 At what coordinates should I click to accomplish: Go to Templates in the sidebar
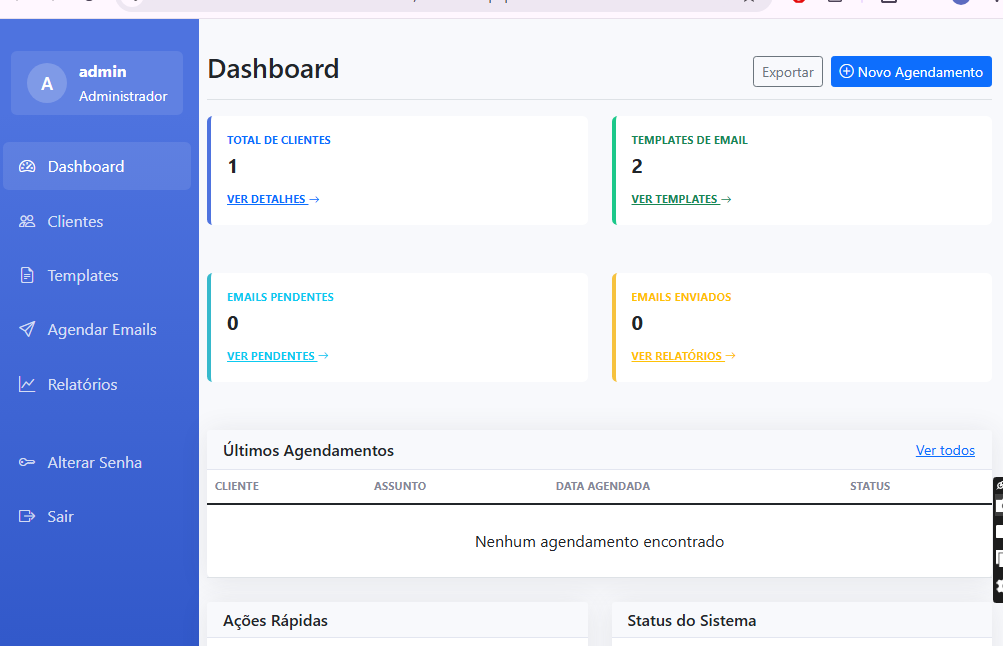83,276
